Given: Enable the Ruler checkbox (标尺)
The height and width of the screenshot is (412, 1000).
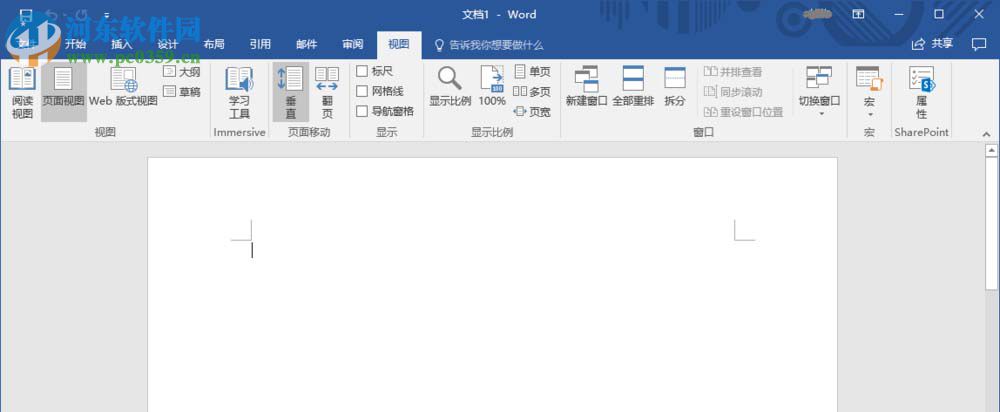Looking at the screenshot, I should [362, 71].
